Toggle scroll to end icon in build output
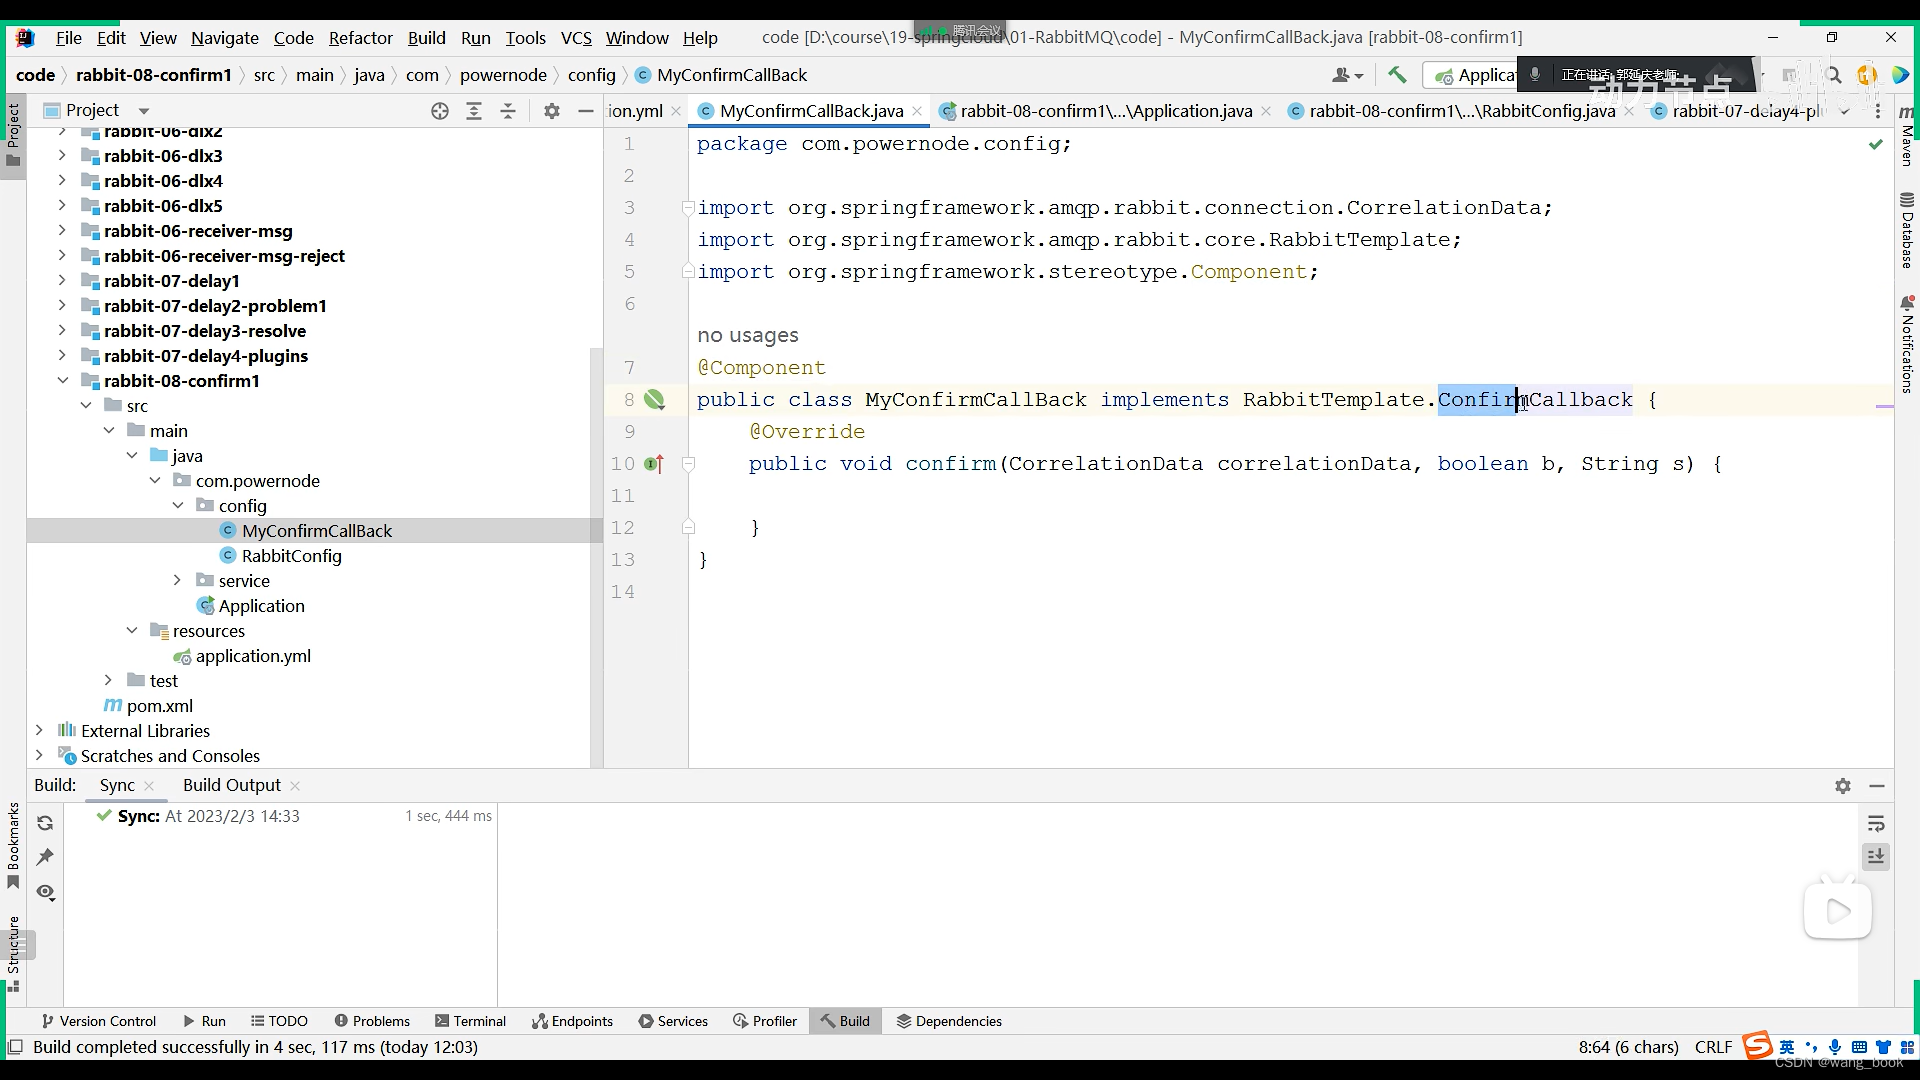Image resolution: width=1920 pixels, height=1080 pixels. click(1876, 857)
